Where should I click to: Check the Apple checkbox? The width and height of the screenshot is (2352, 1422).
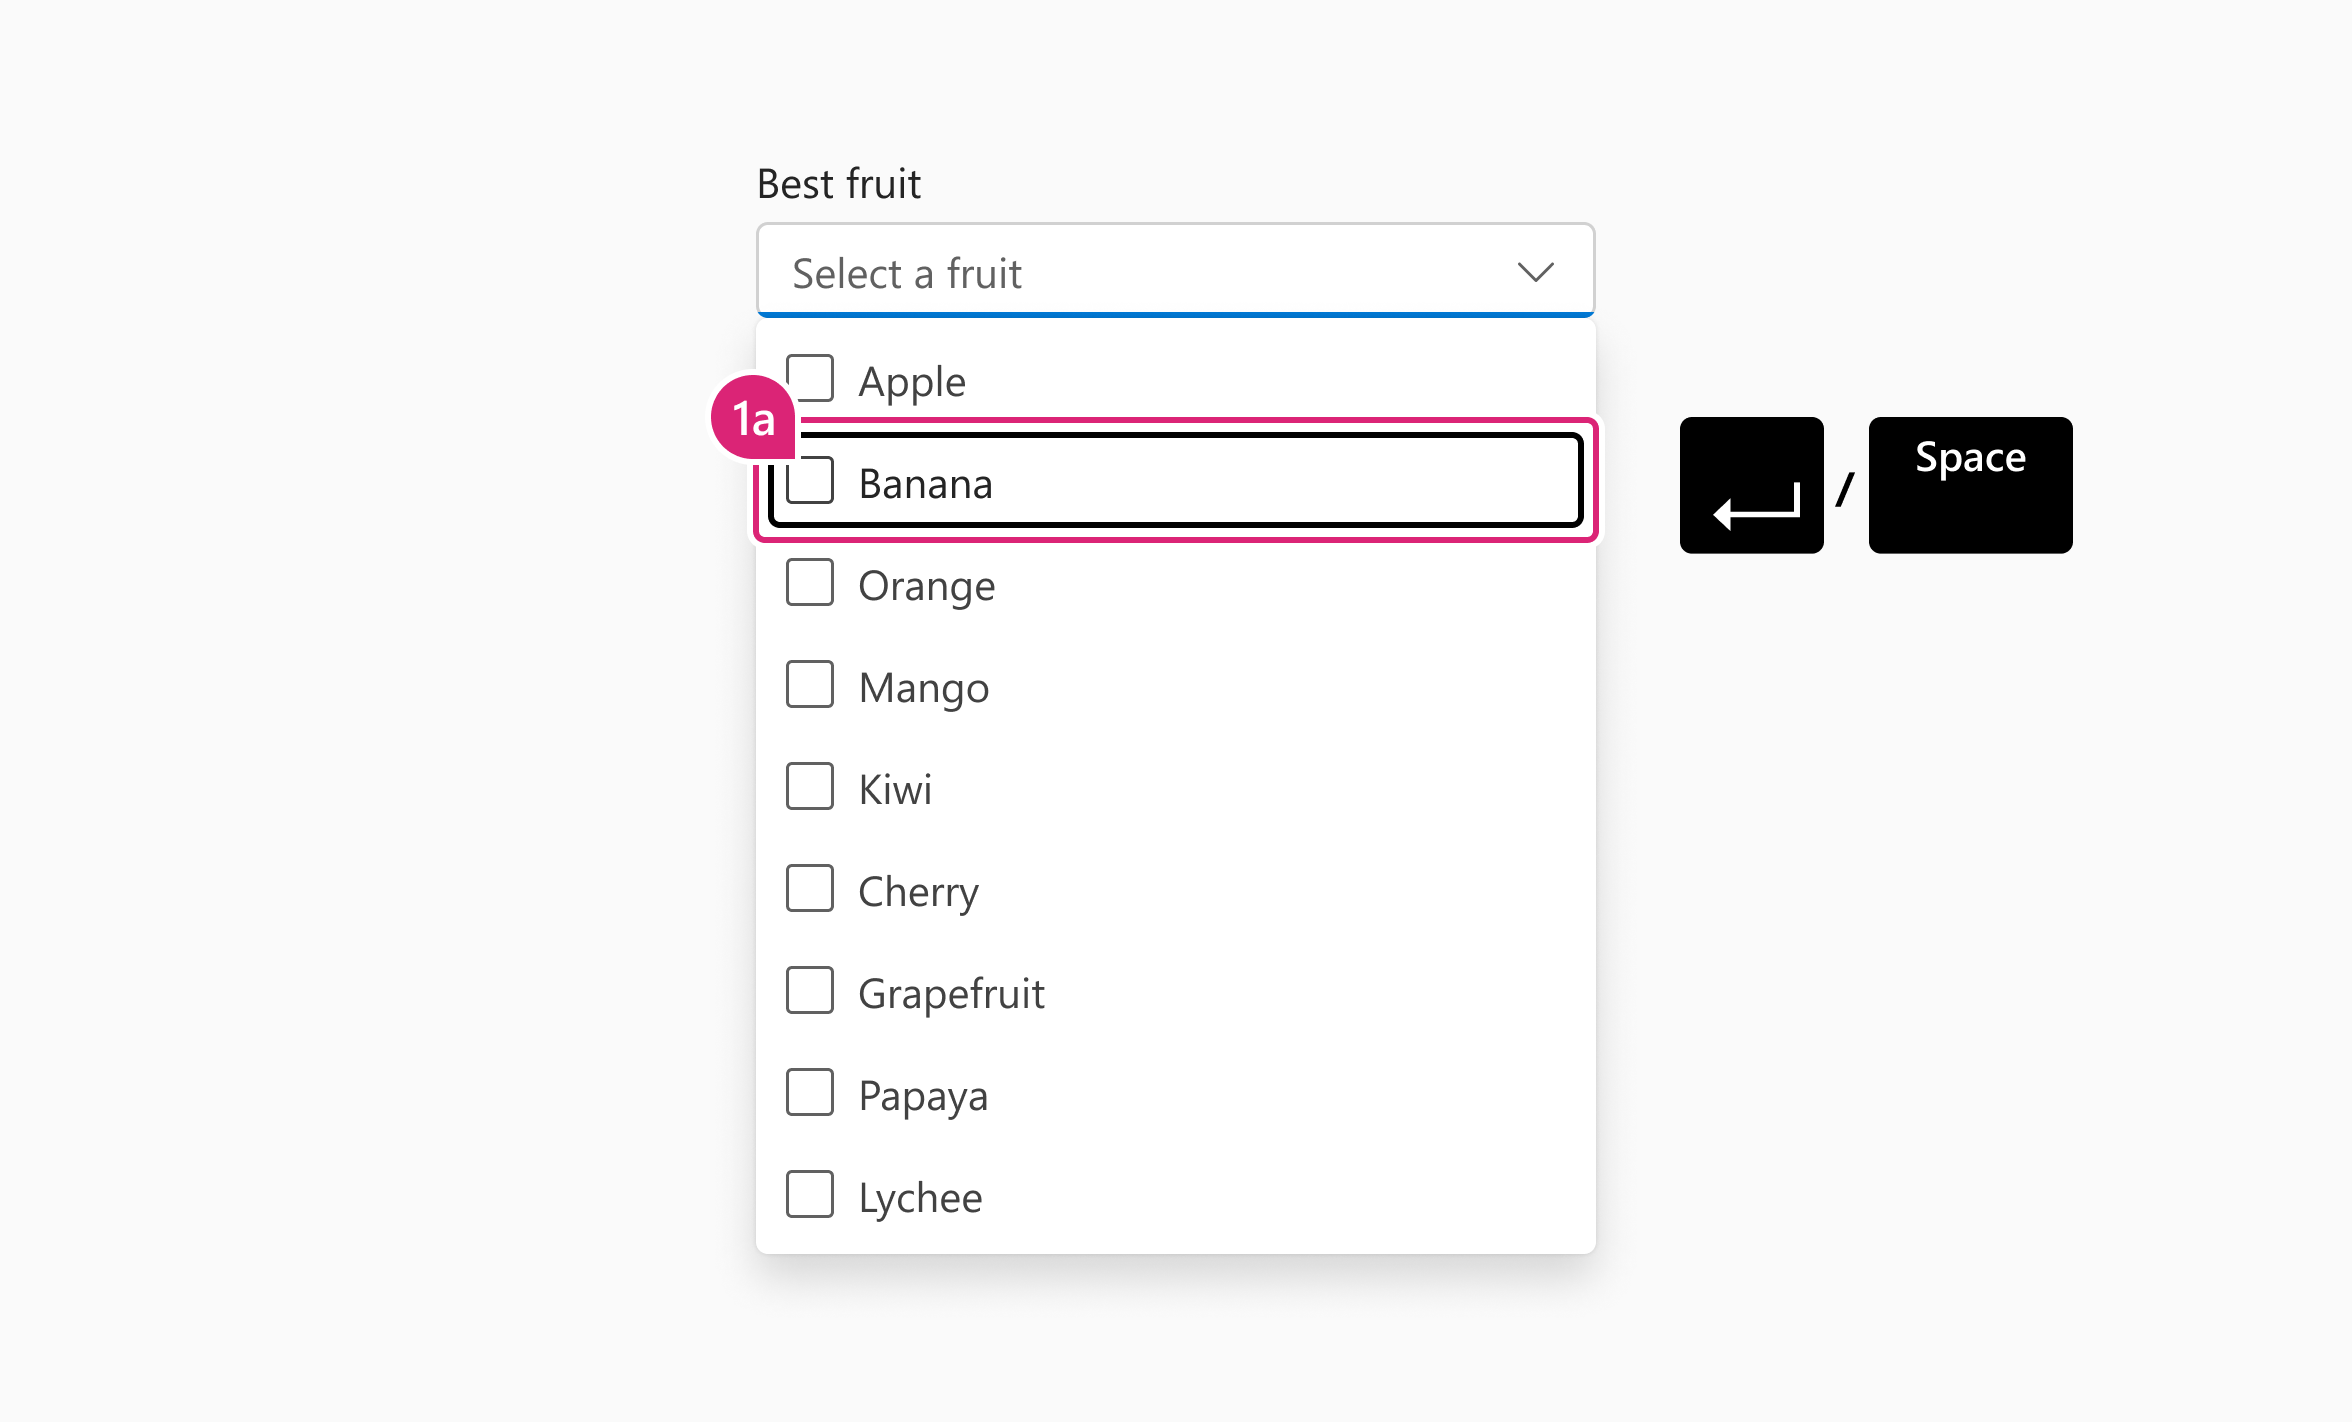tap(810, 378)
